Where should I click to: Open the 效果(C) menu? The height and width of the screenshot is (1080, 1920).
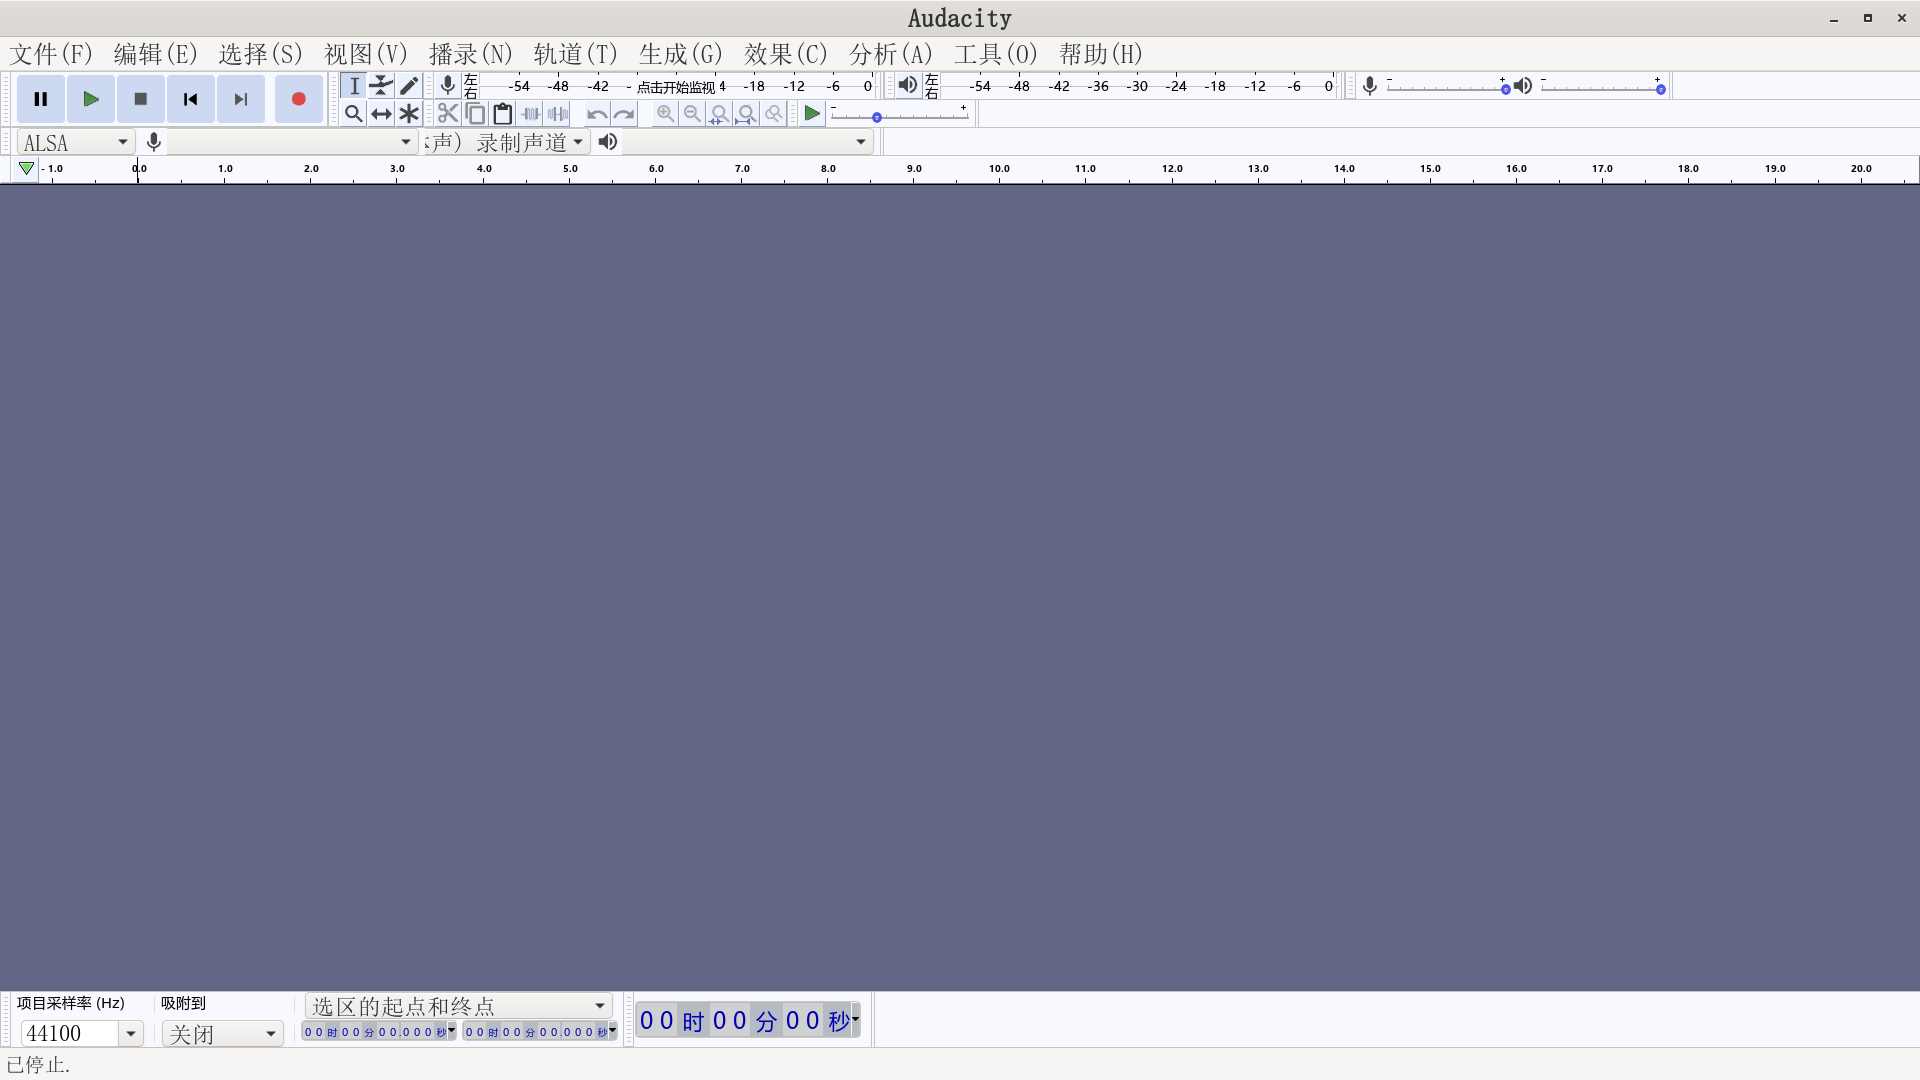point(786,54)
